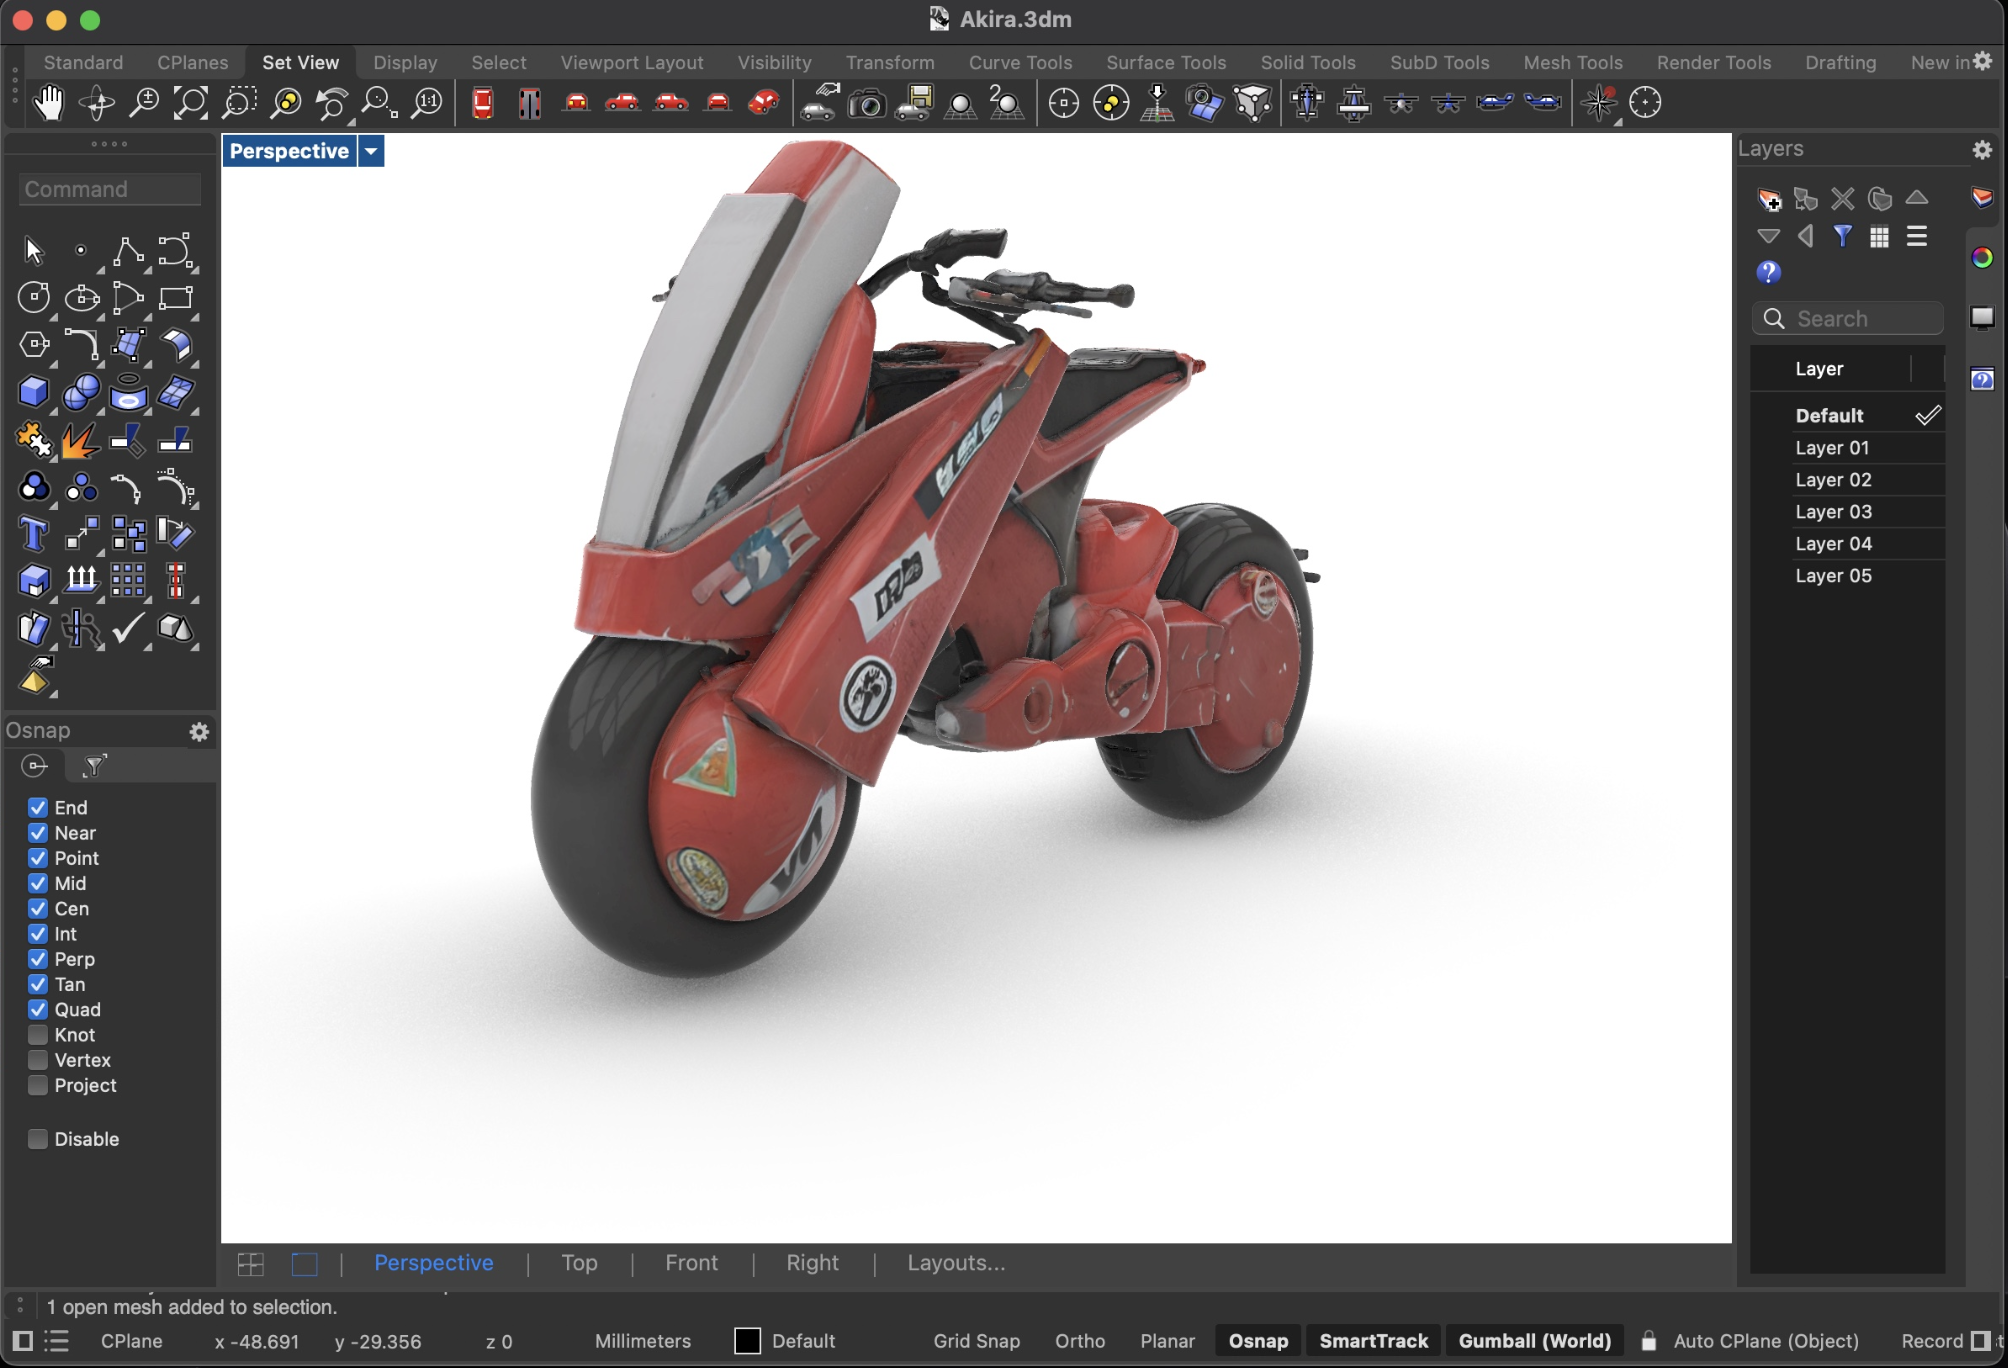Click the Gumball (World) button
This screenshot has width=2008, height=1368.
1534,1341
